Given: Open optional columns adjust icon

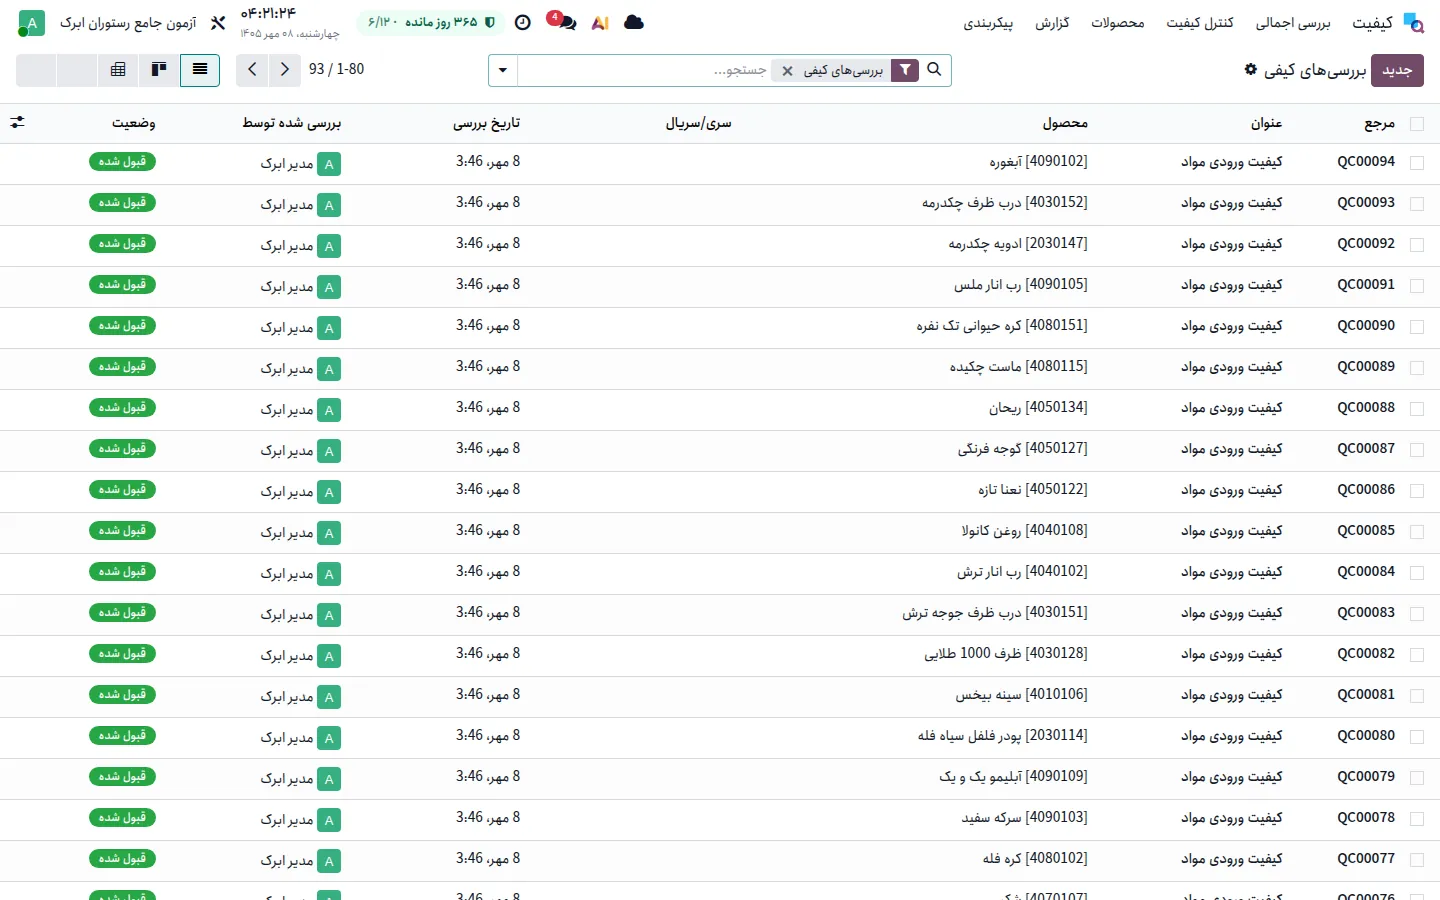Looking at the screenshot, I should pos(17,122).
